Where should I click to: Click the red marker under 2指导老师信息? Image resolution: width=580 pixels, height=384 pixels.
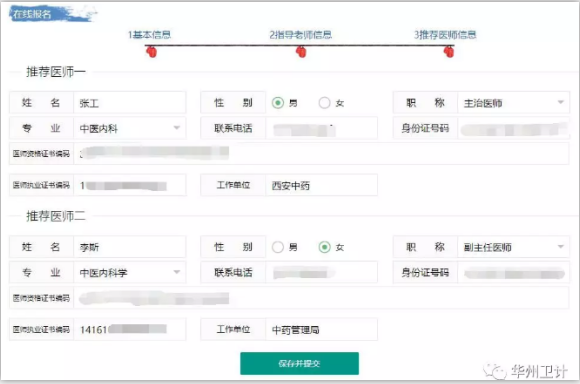pyautogui.click(x=301, y=52)
